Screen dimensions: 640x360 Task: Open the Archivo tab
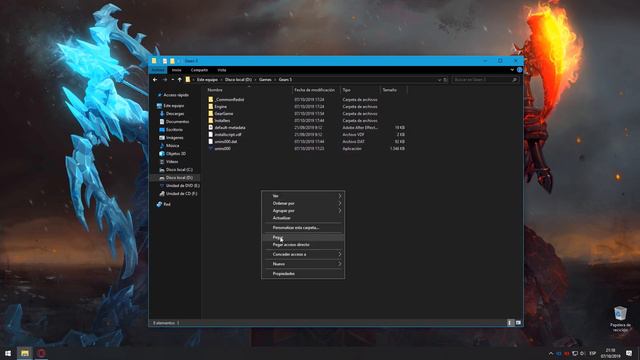(x=158, y=70)
